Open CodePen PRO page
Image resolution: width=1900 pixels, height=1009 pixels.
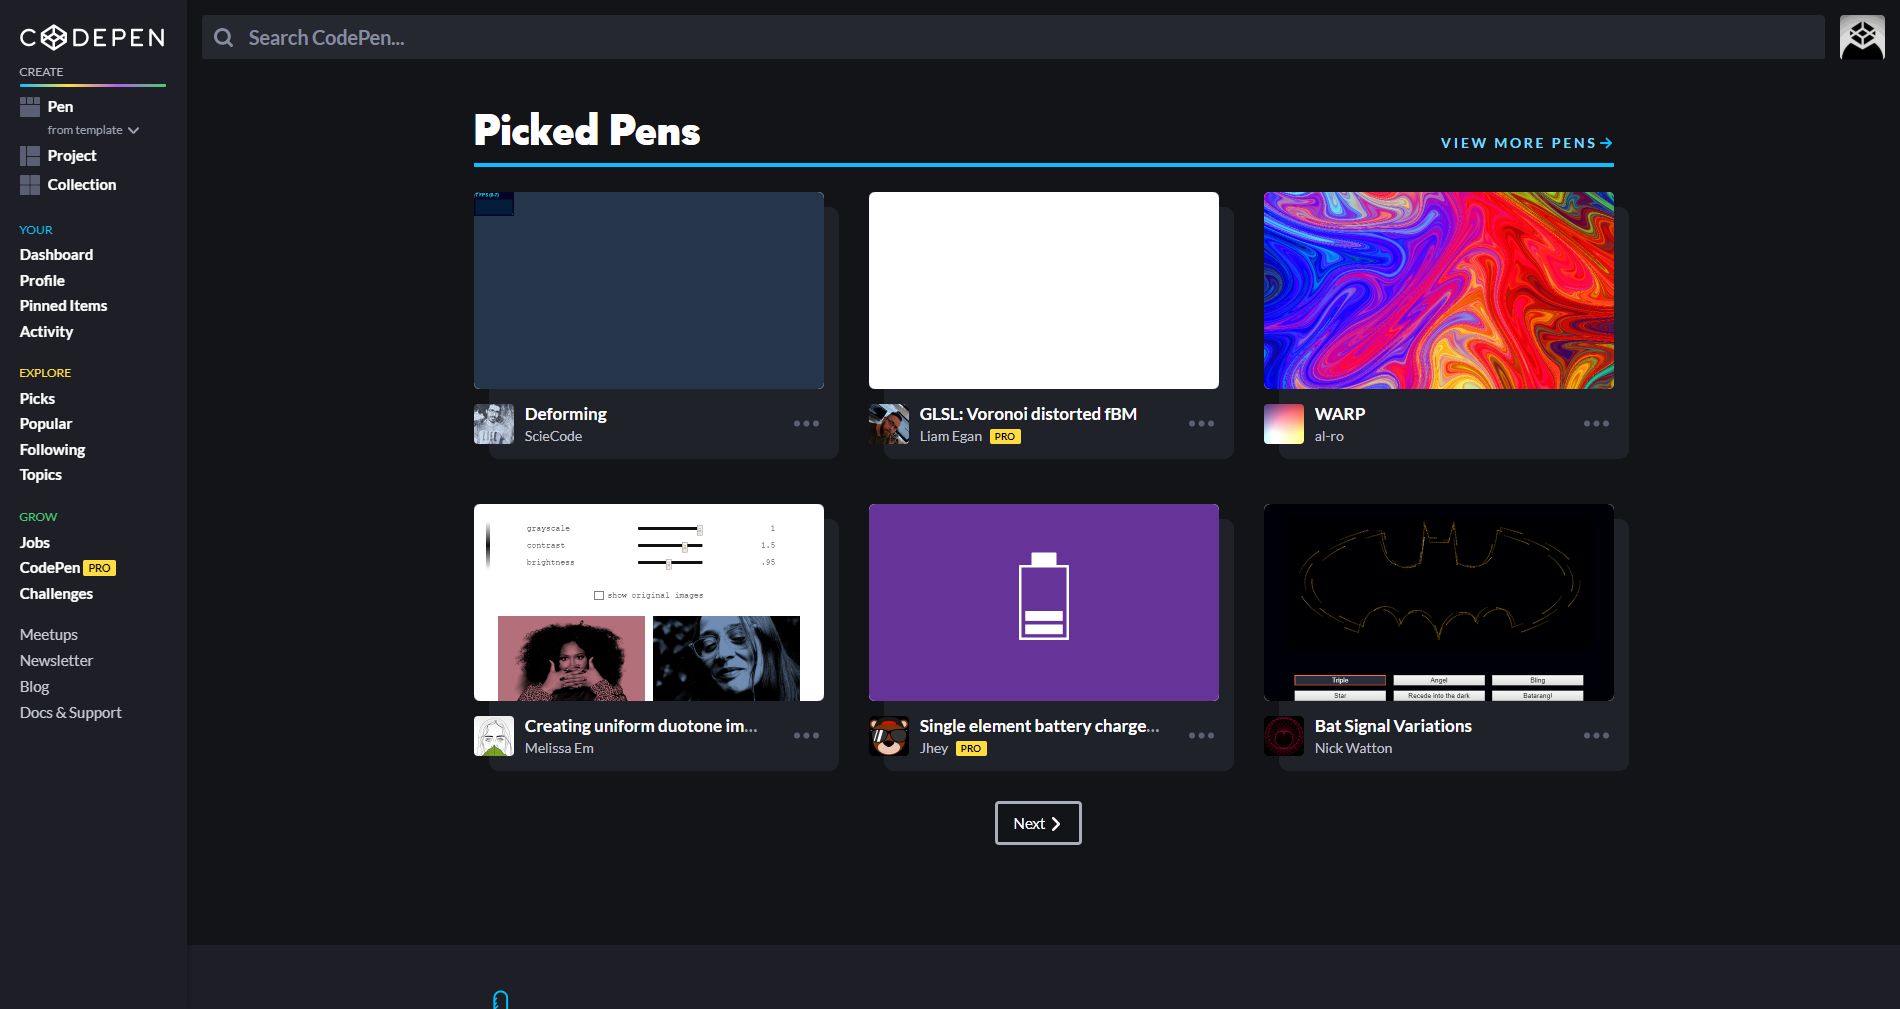click(x=50, y=568)
